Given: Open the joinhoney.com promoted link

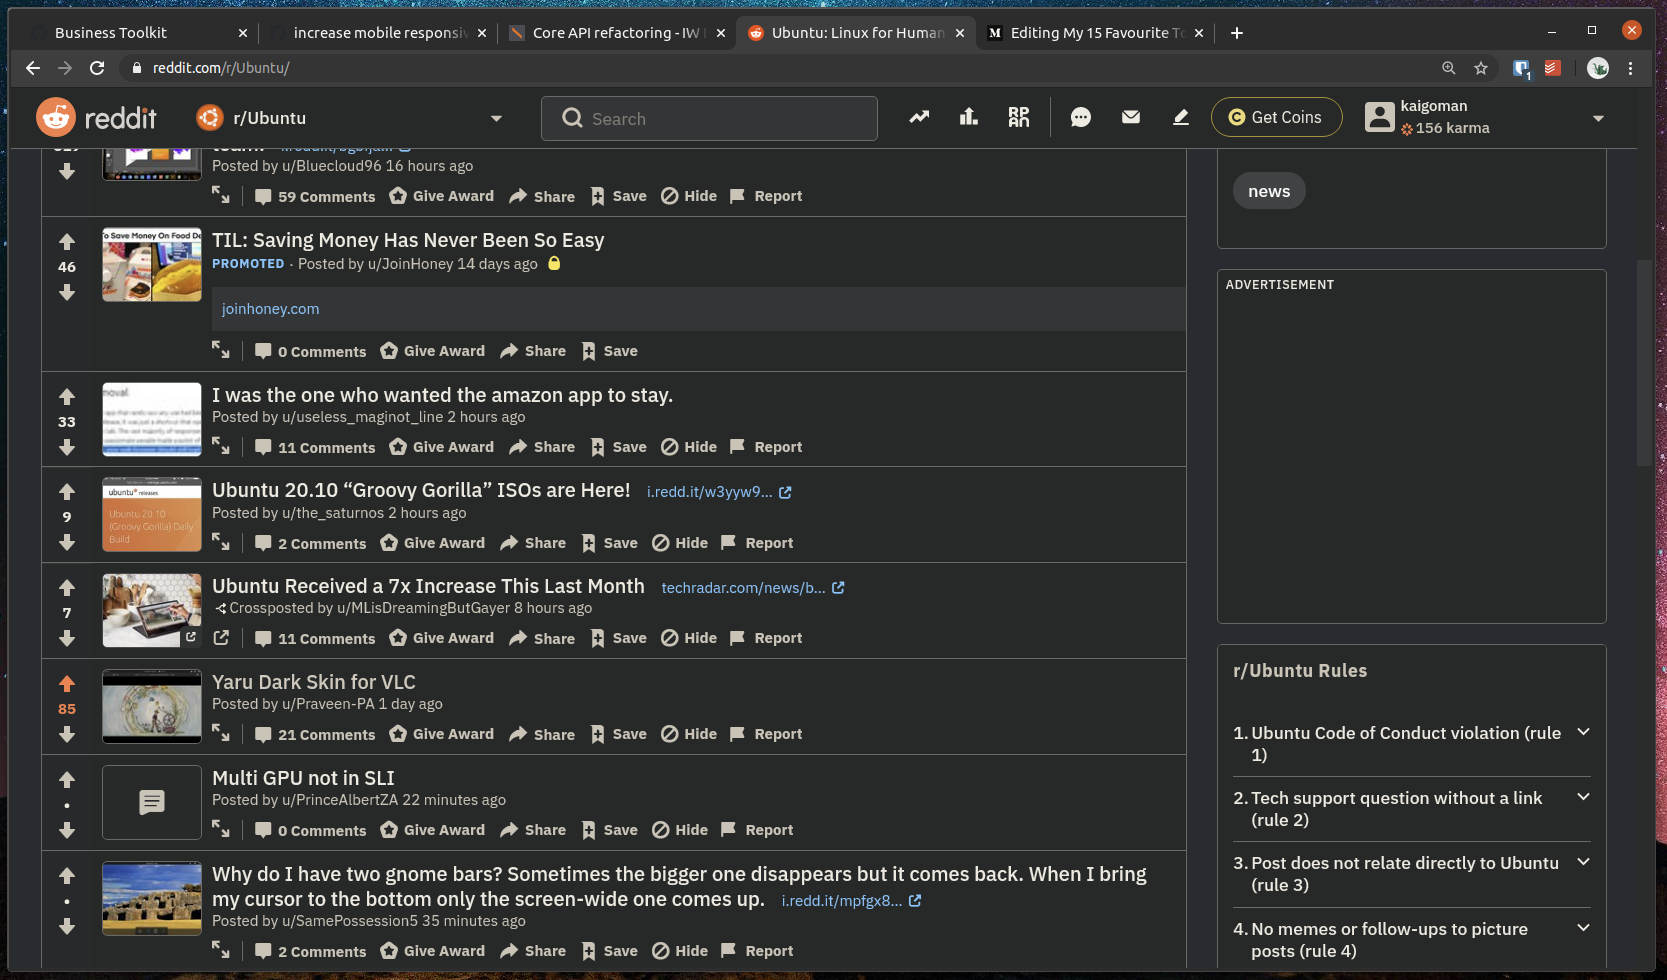Looking at the screenshot, I should point(270,309).
